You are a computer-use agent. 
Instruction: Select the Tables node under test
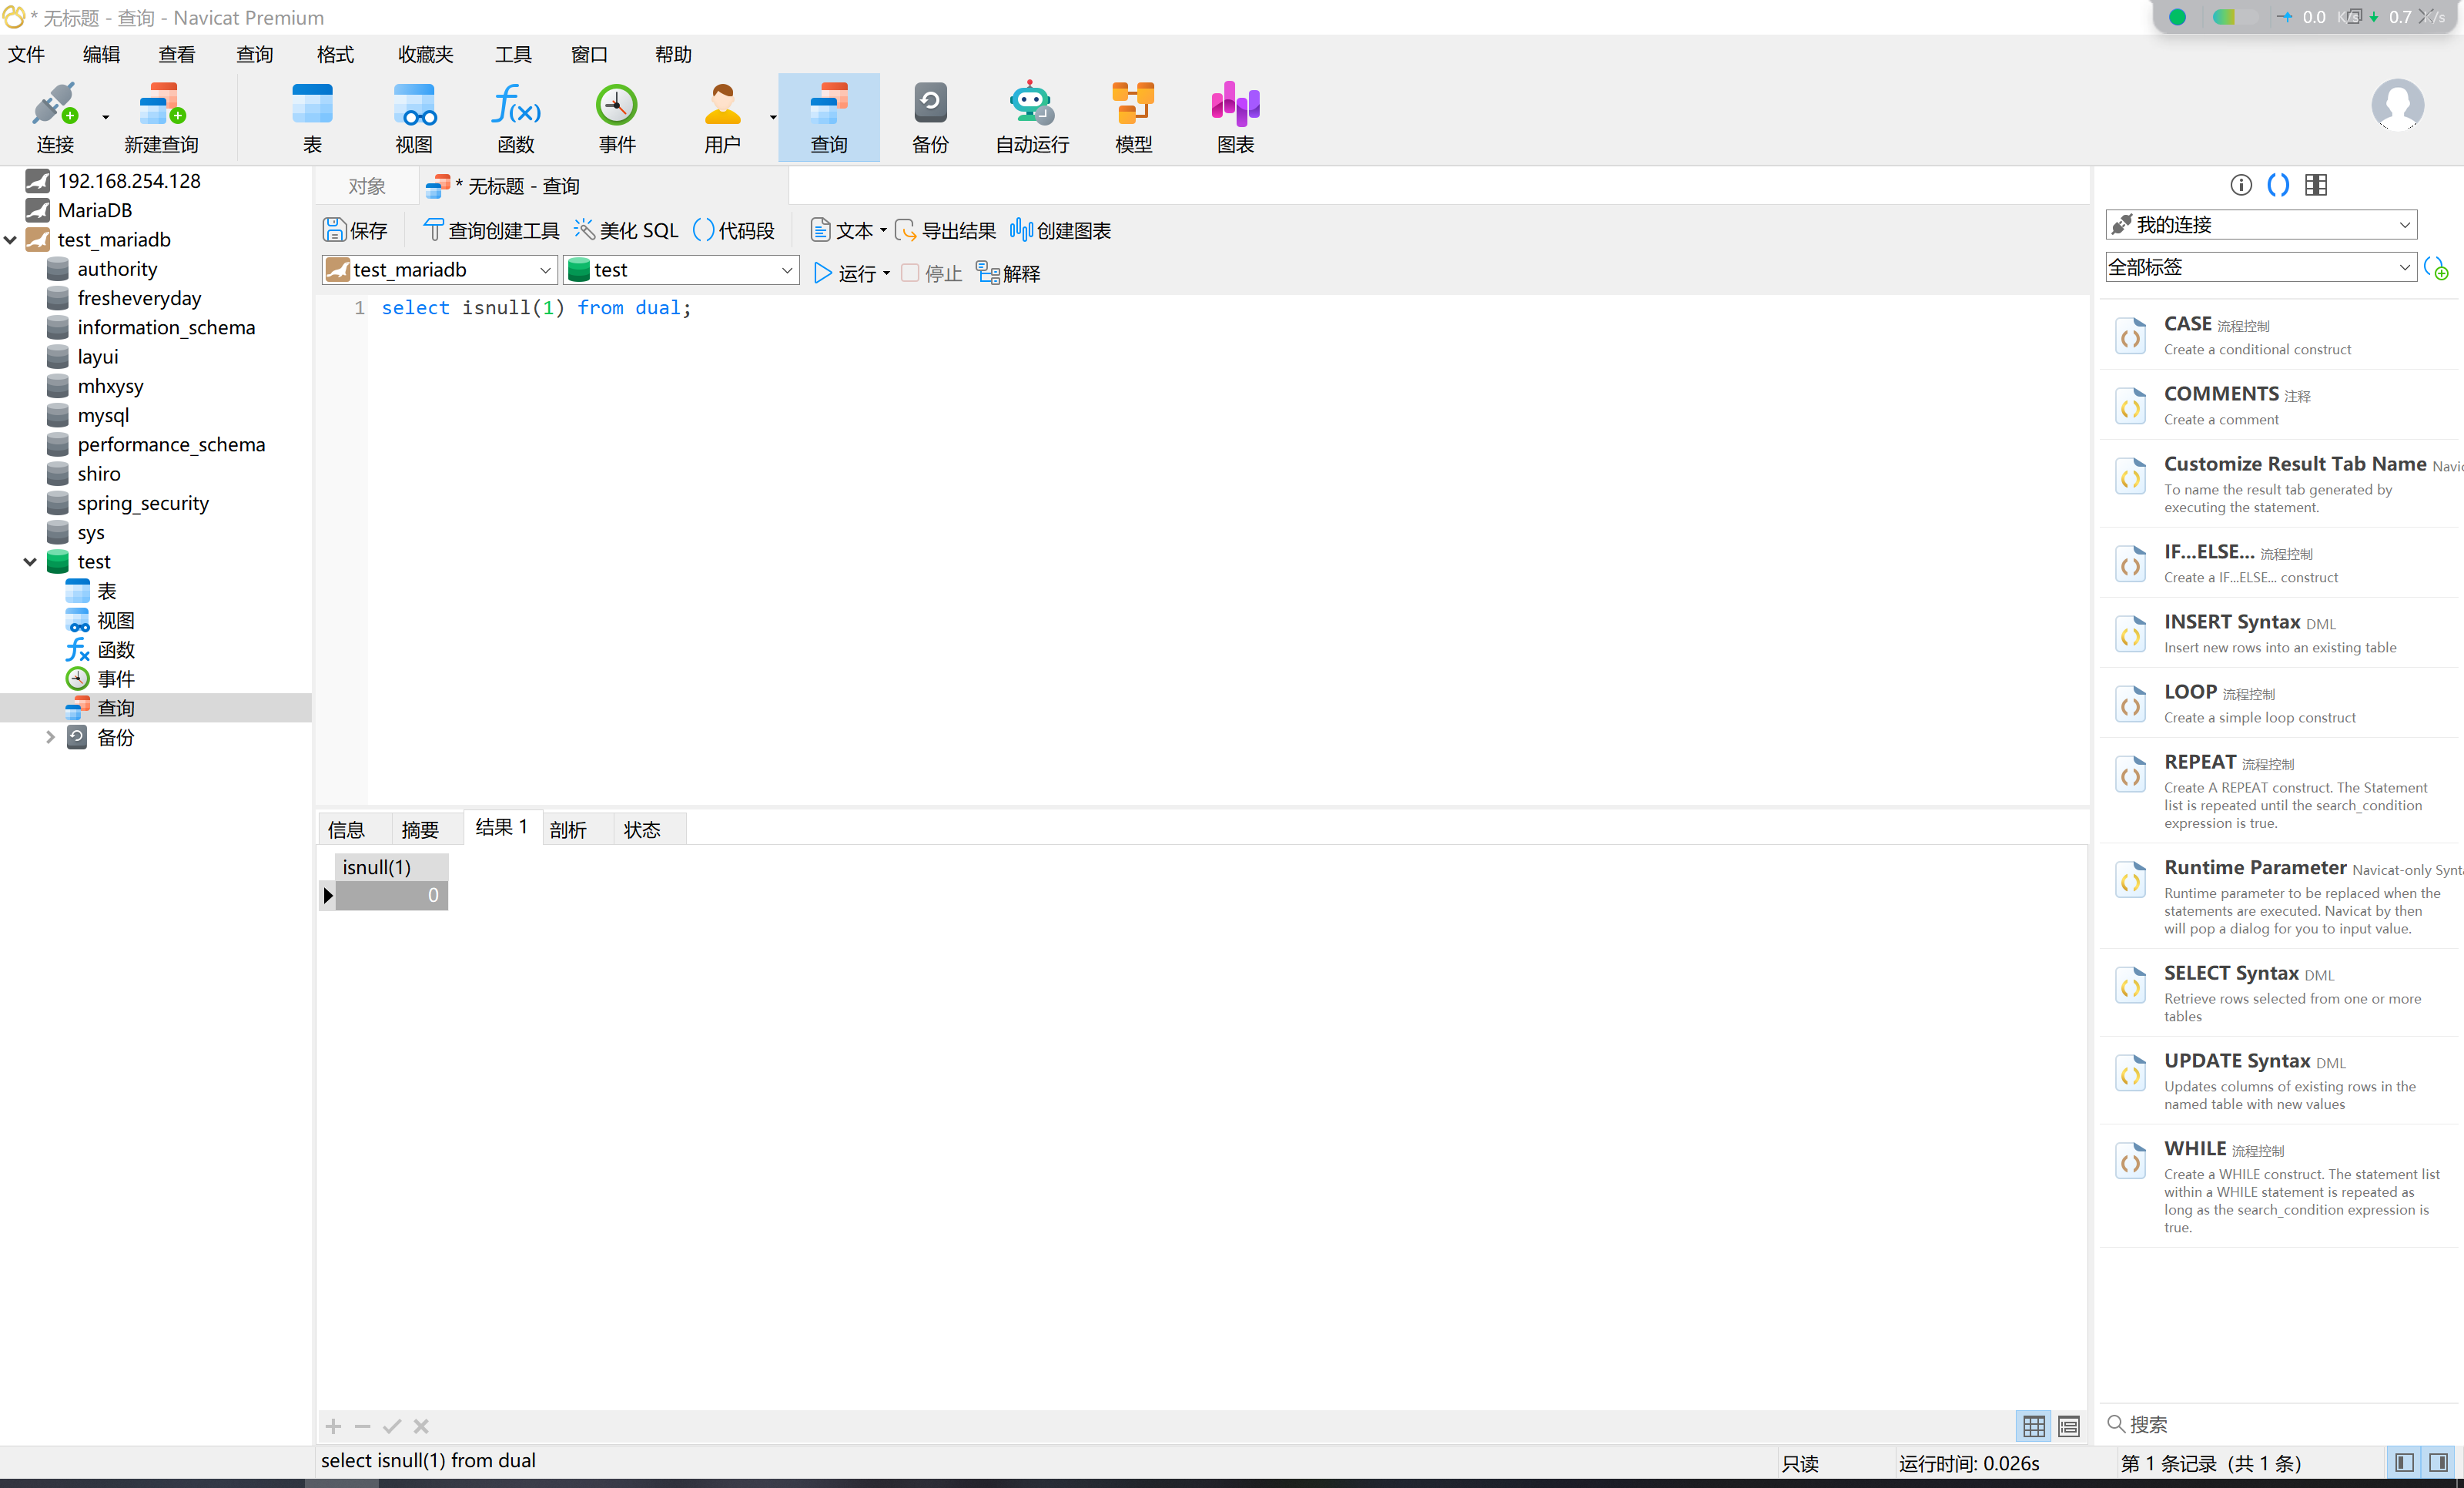click(107, 591)
